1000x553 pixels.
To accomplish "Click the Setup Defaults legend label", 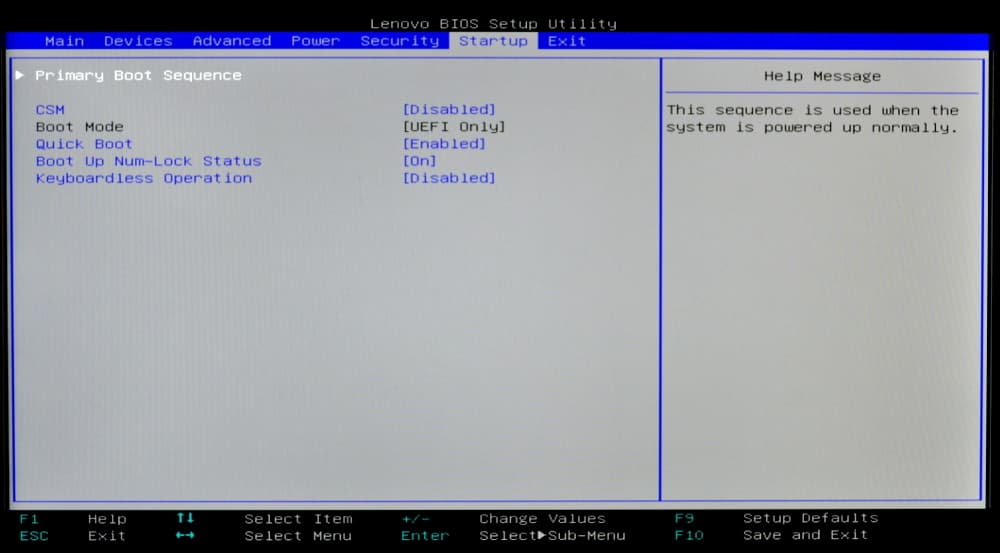I will 811,518.
